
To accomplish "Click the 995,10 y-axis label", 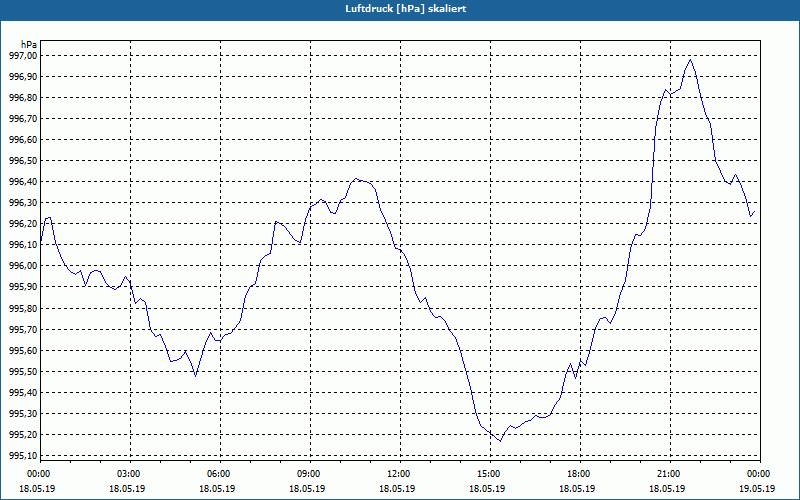I will [x=21, y=456].
